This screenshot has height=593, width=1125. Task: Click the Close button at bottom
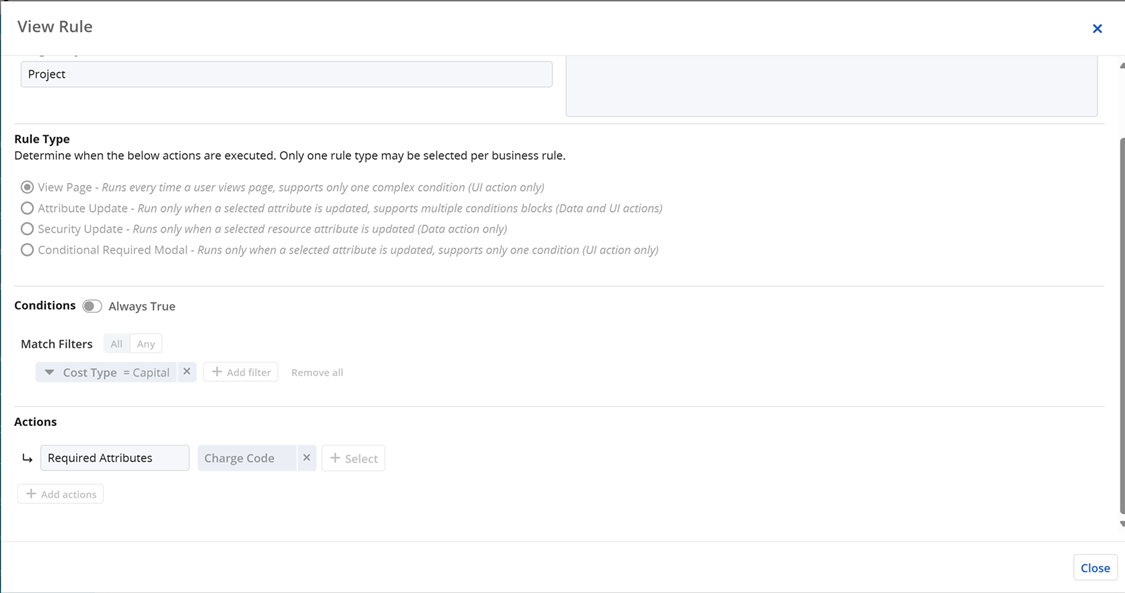pos(1095,568)
